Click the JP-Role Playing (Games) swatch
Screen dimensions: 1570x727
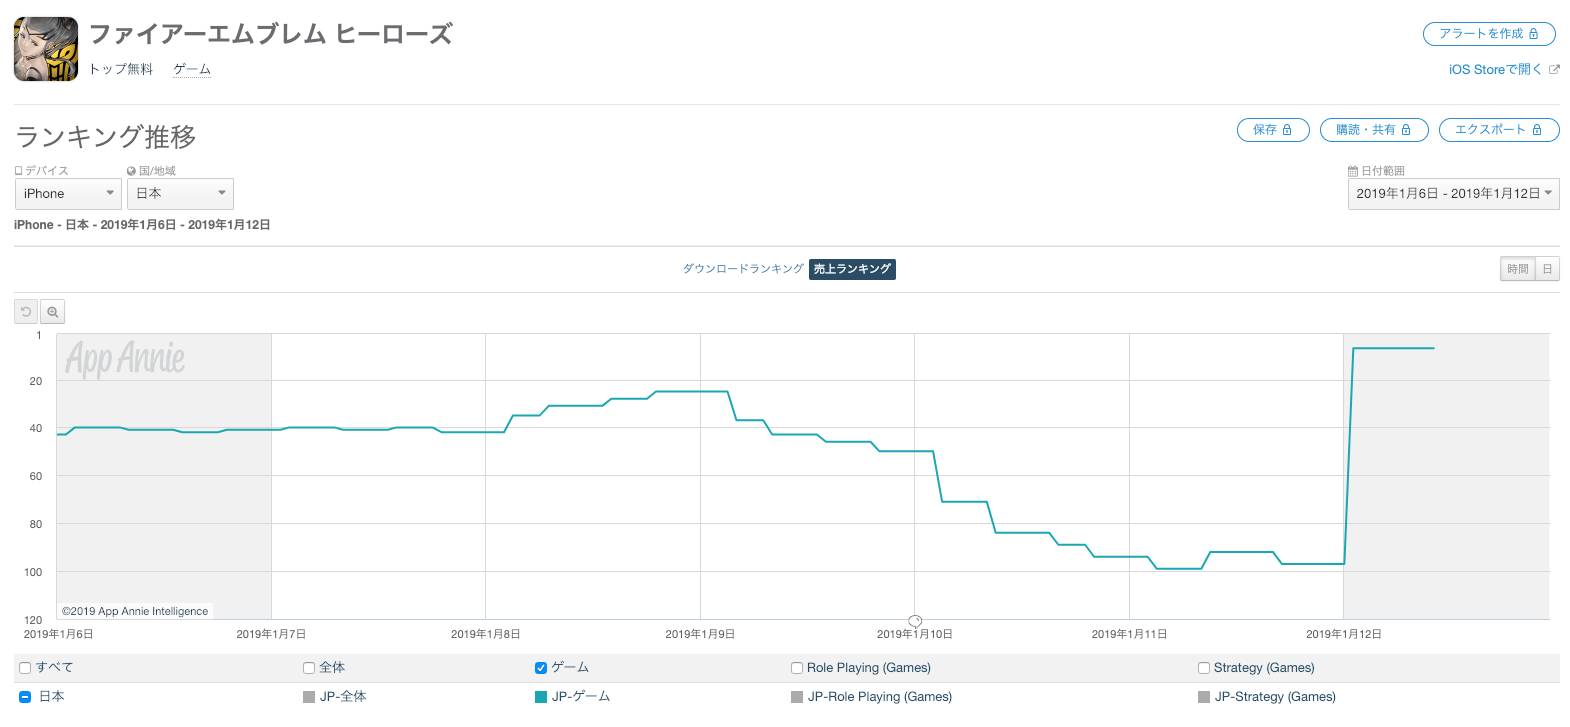click(797, 697)
